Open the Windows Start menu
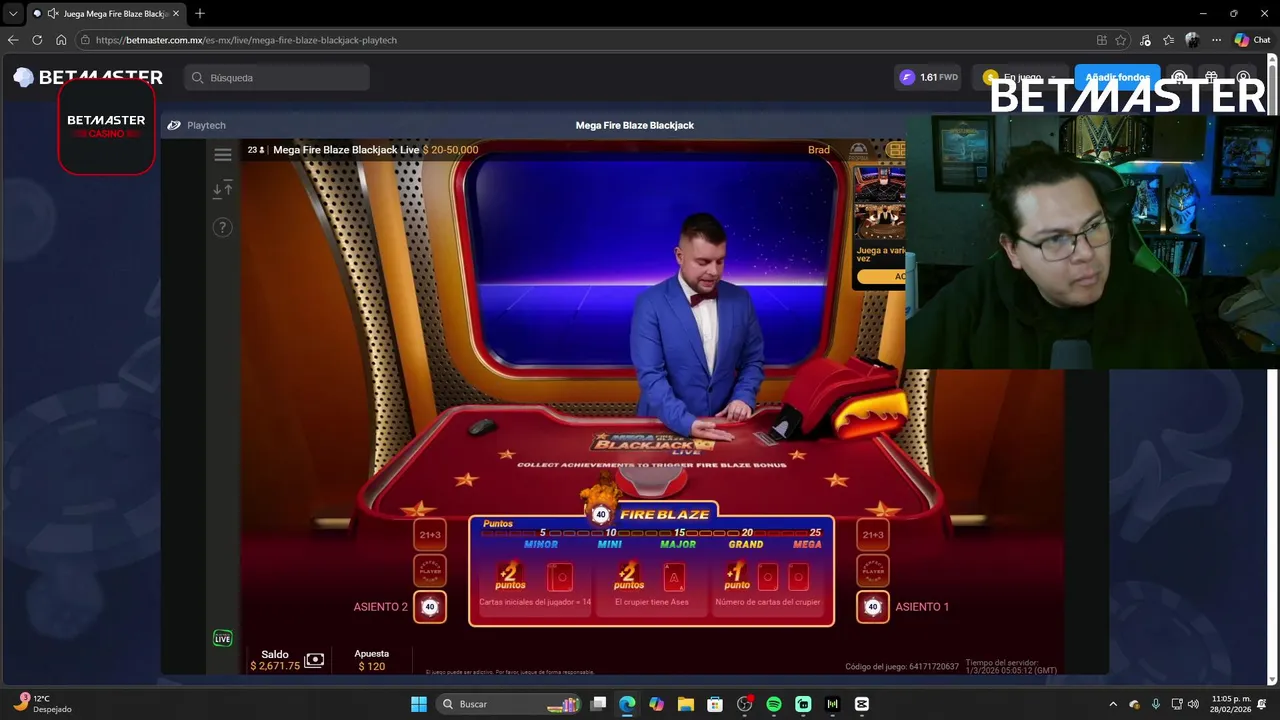Screen dimensions: 1280x720 tap(419, 704)
